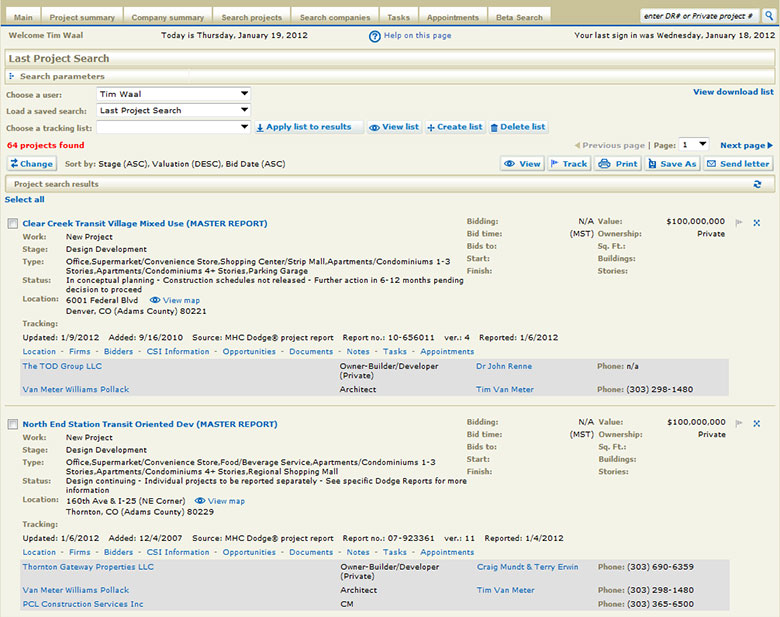This screenshot has height=617, width=780.
Task: Open CSI Information link for Clear Creek project
Action: [x=178, y=351]
